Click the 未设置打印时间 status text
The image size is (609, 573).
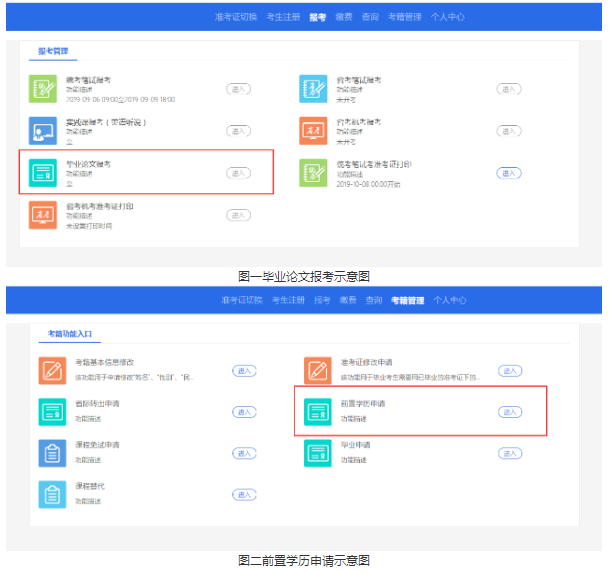(x=89, y=226)
